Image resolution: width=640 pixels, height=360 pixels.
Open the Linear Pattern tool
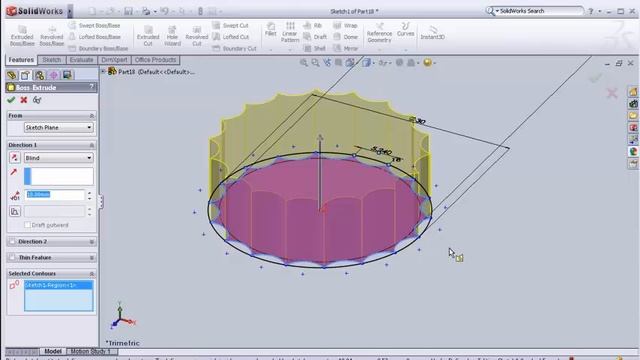pyautogui.click(x=290, y=32)
